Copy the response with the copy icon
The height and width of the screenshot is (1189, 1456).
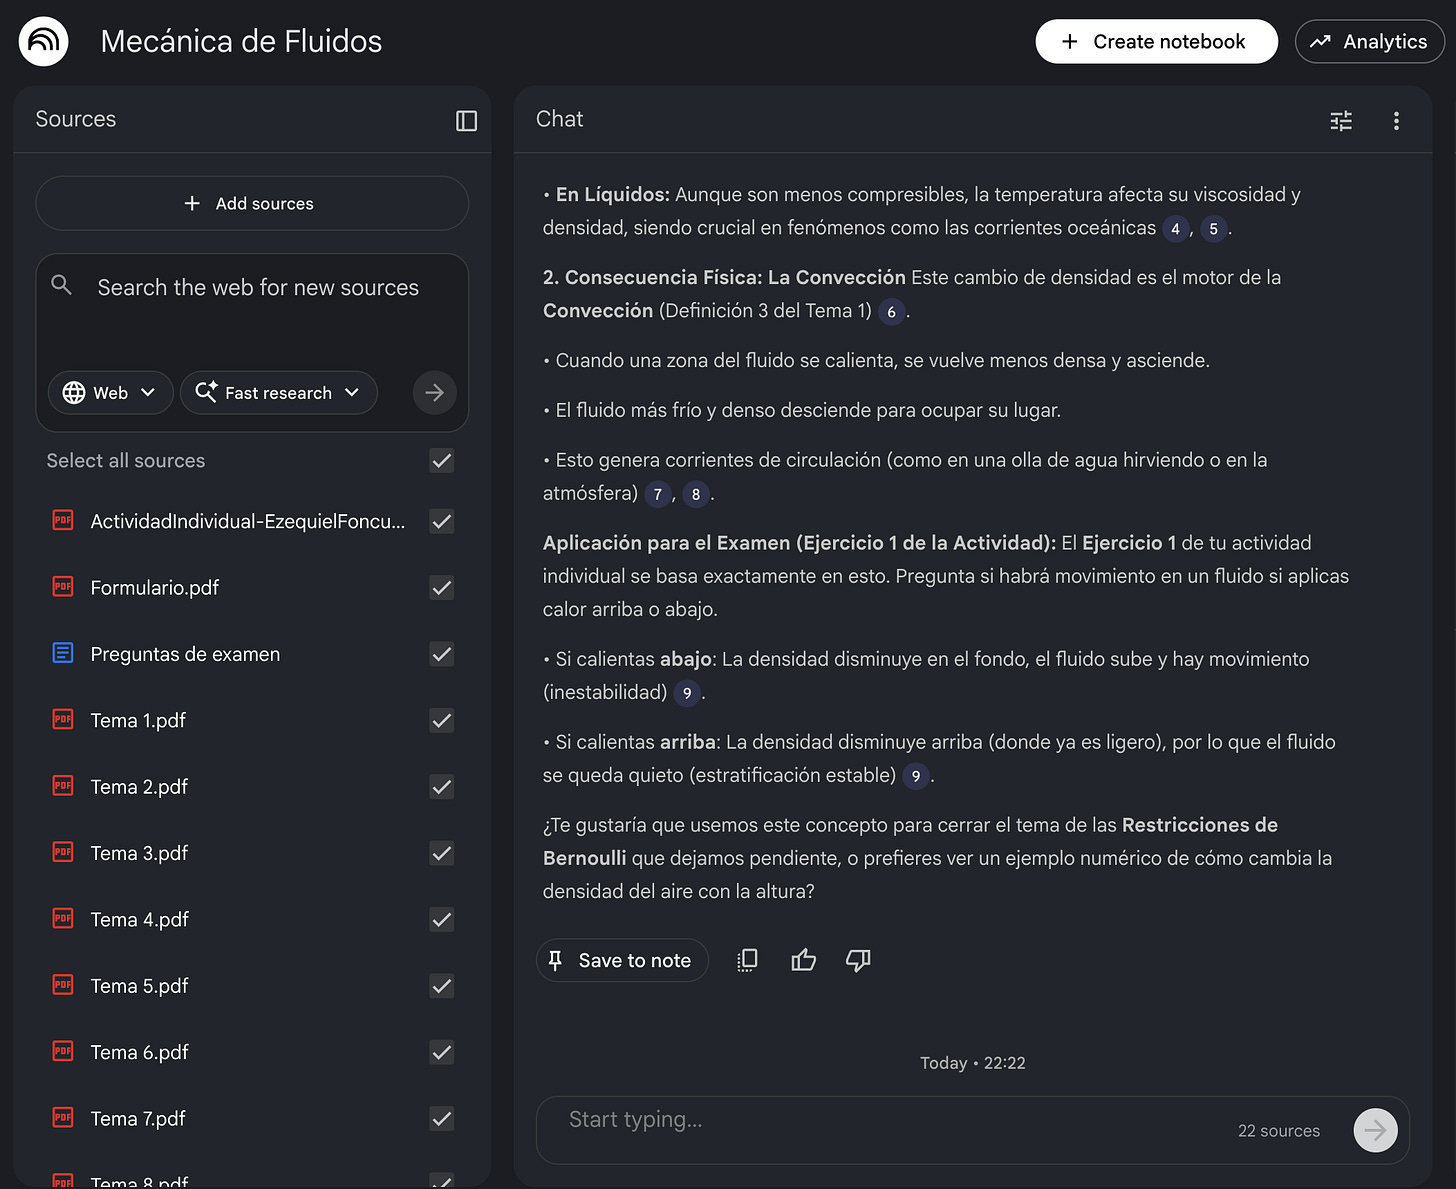[x=747, y=960]
